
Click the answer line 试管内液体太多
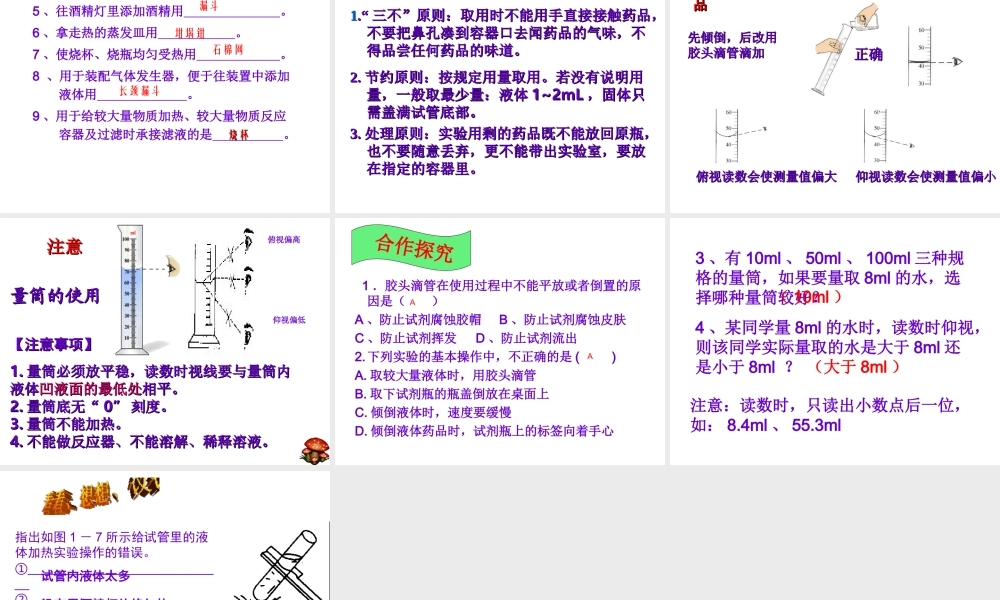tap(85, 576)
